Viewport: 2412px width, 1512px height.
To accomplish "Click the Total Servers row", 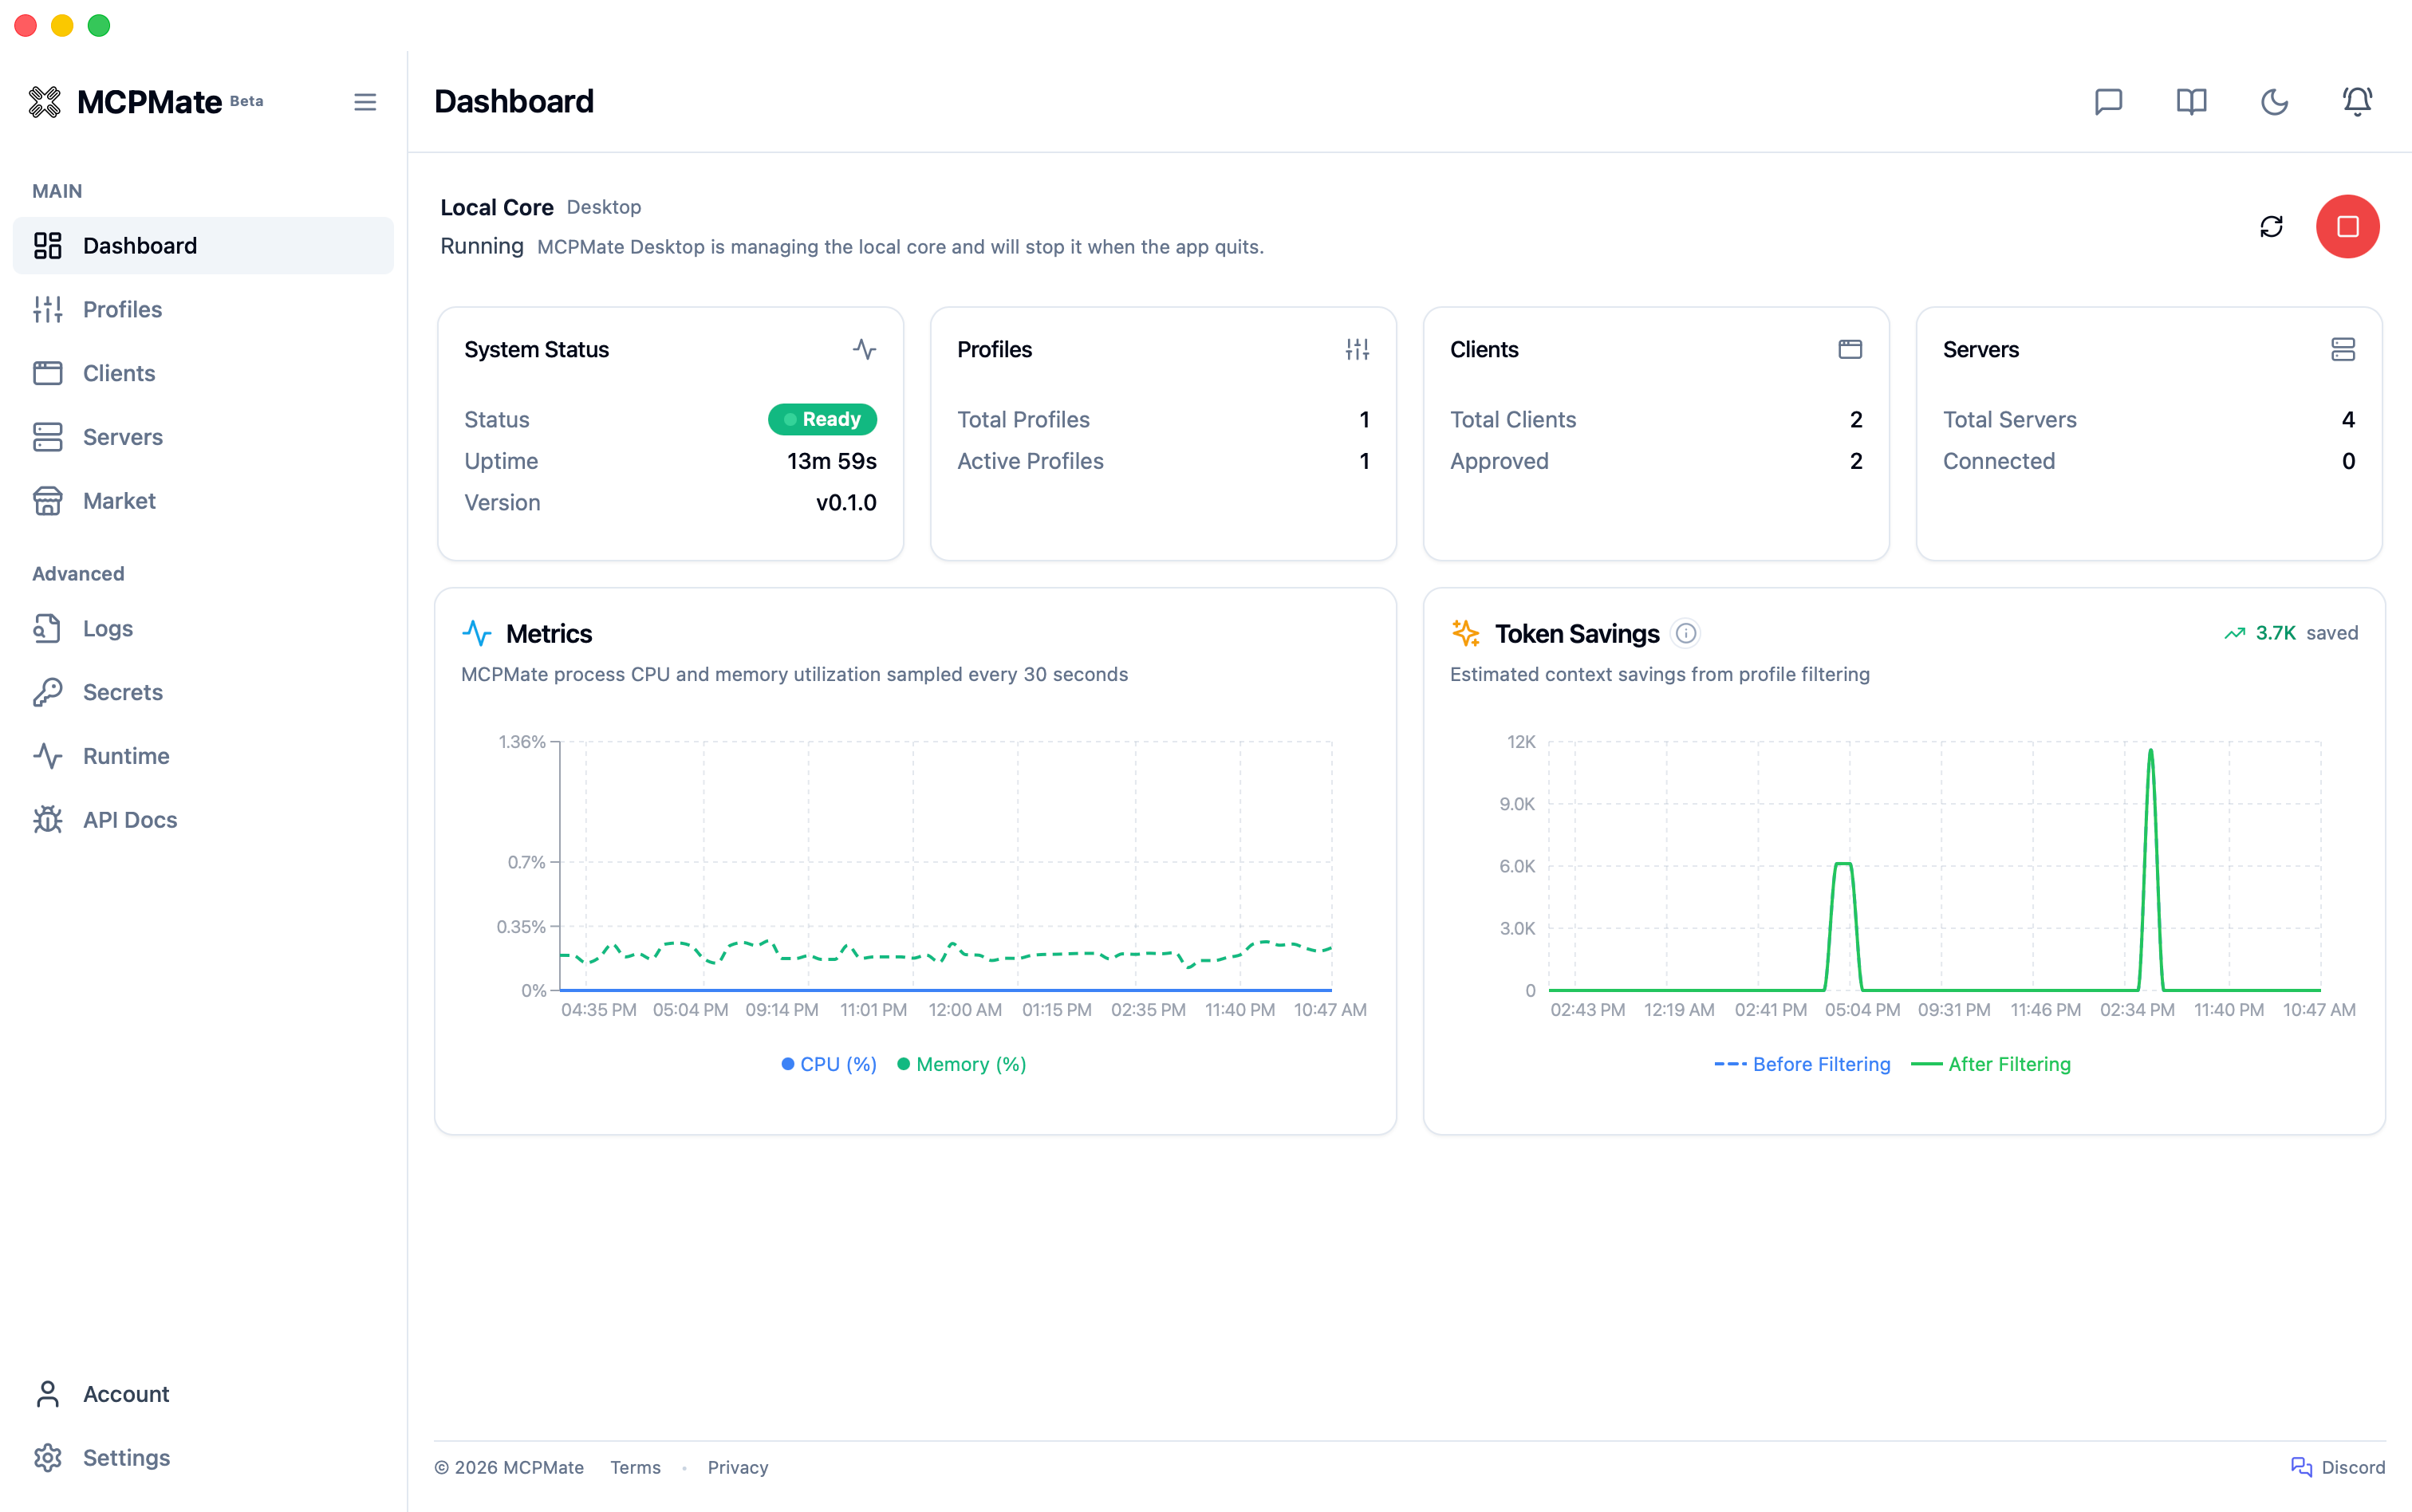I will (x=2149, y=419).
